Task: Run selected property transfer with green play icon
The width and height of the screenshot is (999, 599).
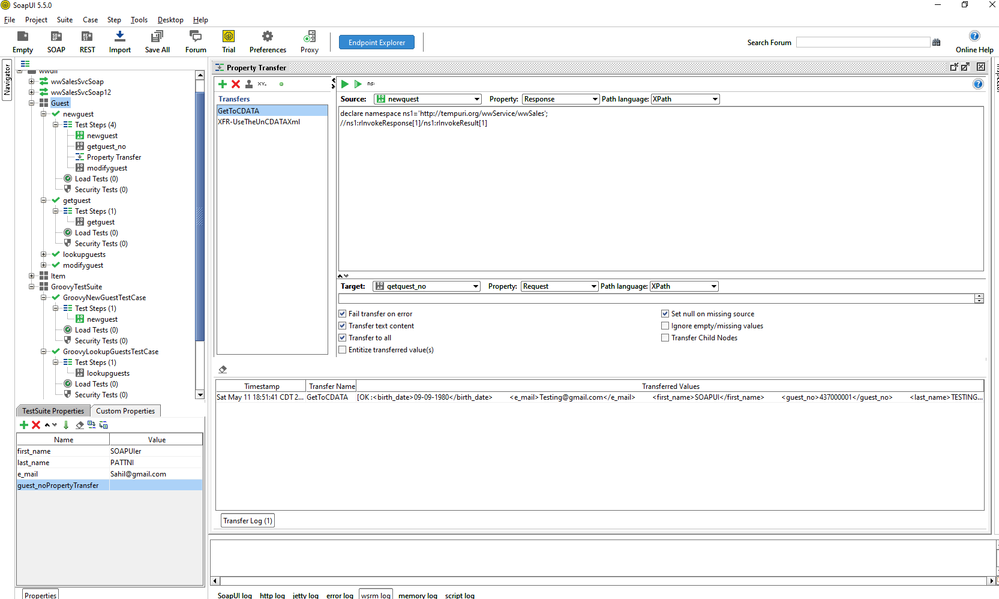Action: point(345,84)
